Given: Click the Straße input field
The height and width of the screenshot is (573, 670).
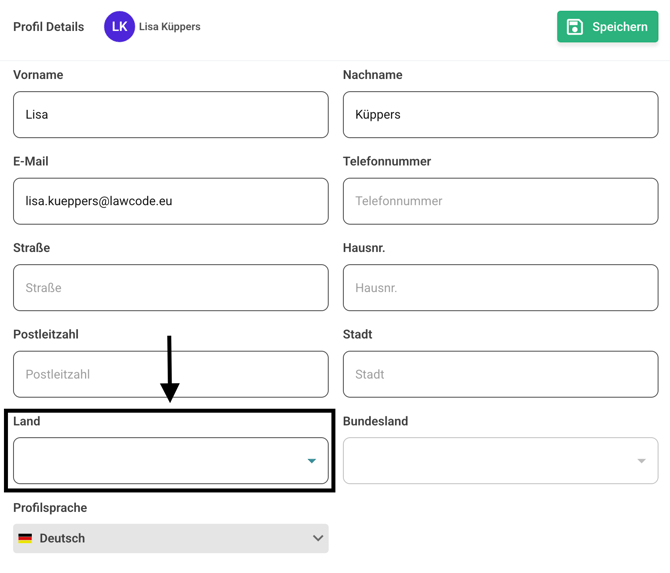Looking at the screenshot, I should tap(170, 288).
